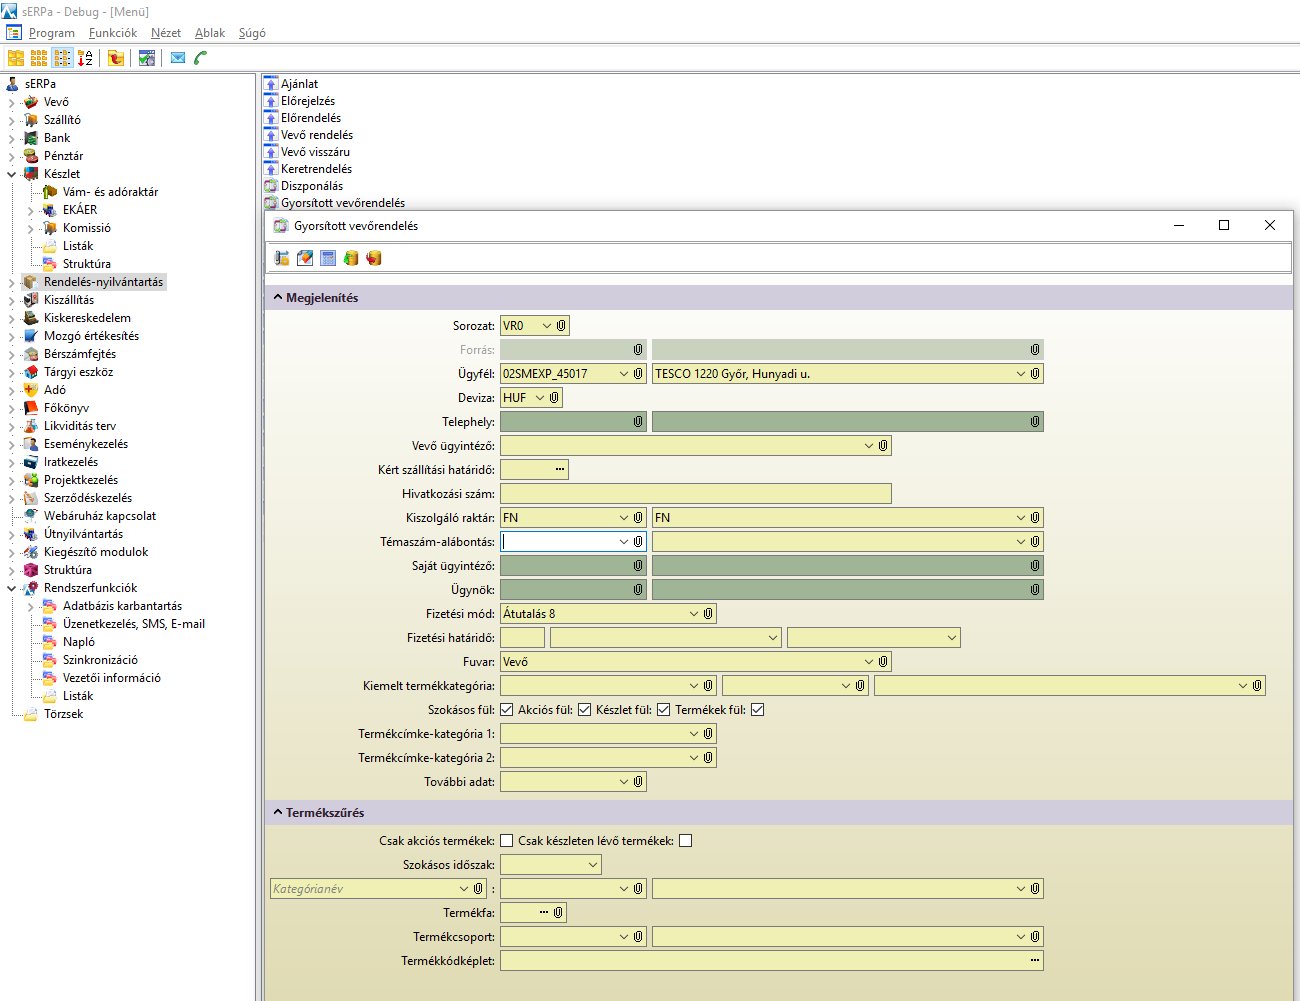Collapse the Megjelenítés section

tap(278, 298)
